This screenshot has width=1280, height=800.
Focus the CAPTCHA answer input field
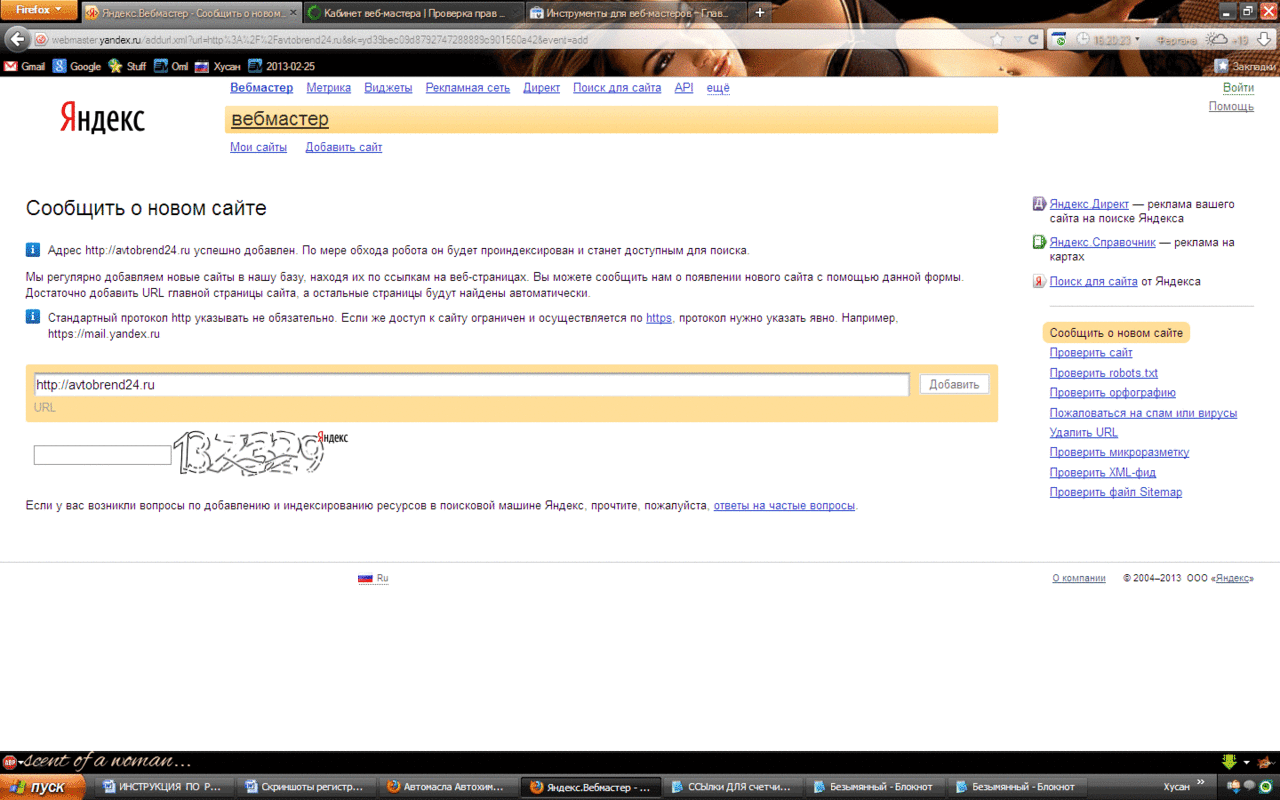[103, 455]
